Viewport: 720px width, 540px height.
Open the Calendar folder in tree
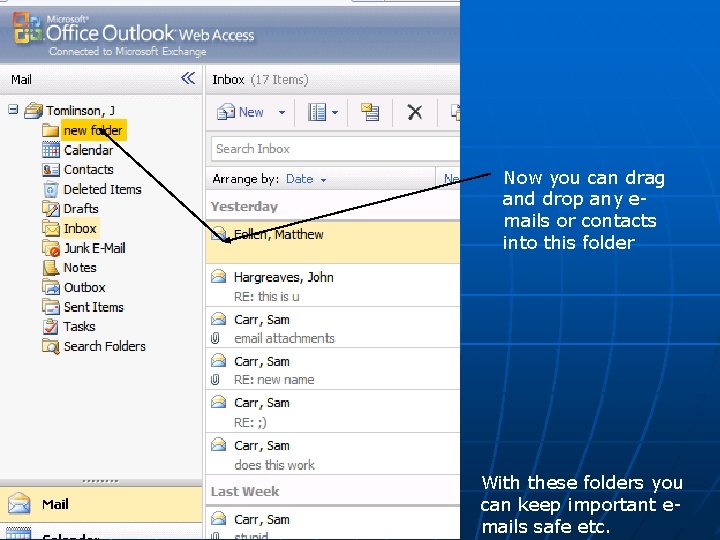88,150
